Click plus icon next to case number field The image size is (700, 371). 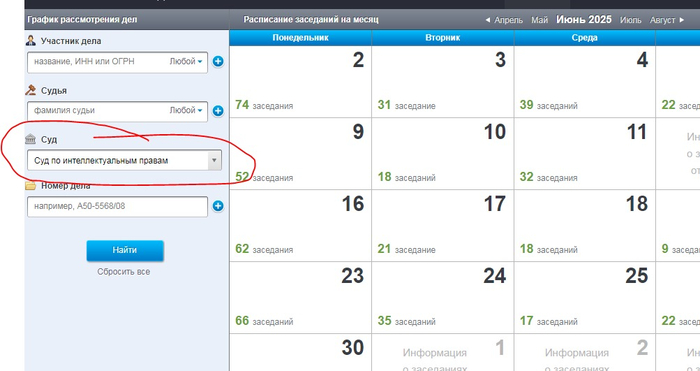[218, 206]
